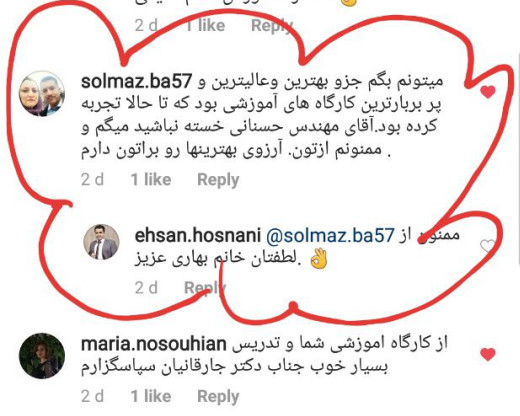Screen dimensions: 520x416
Task: Reply to the topmost partially visible comment
Action: click(272, 26)
